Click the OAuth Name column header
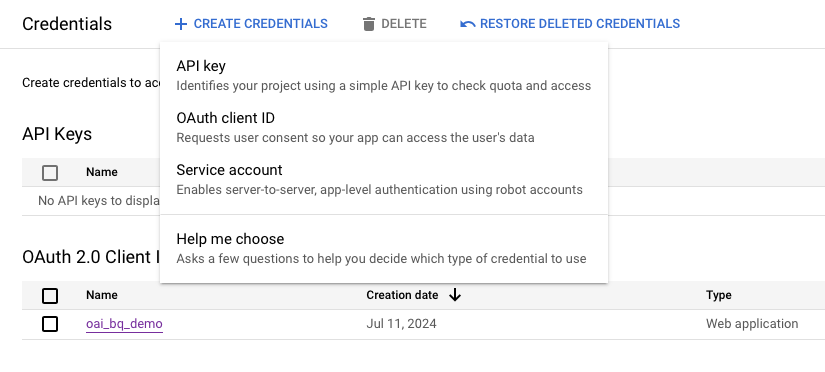The height and width of the screenshot is (372, 825). tap(102, 295)
